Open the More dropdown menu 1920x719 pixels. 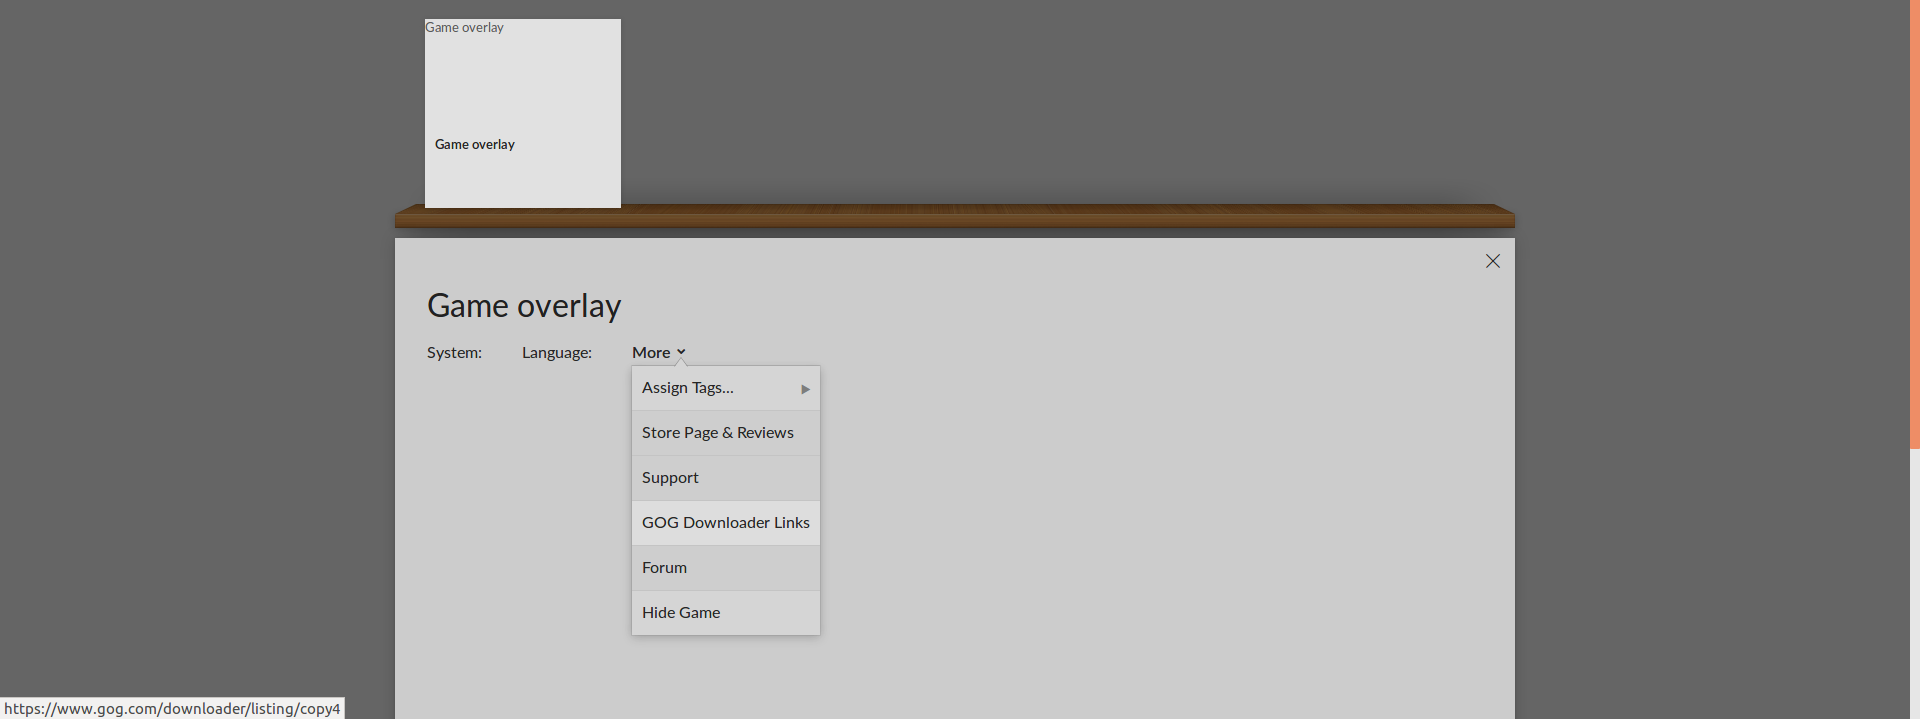coord(658,353)
